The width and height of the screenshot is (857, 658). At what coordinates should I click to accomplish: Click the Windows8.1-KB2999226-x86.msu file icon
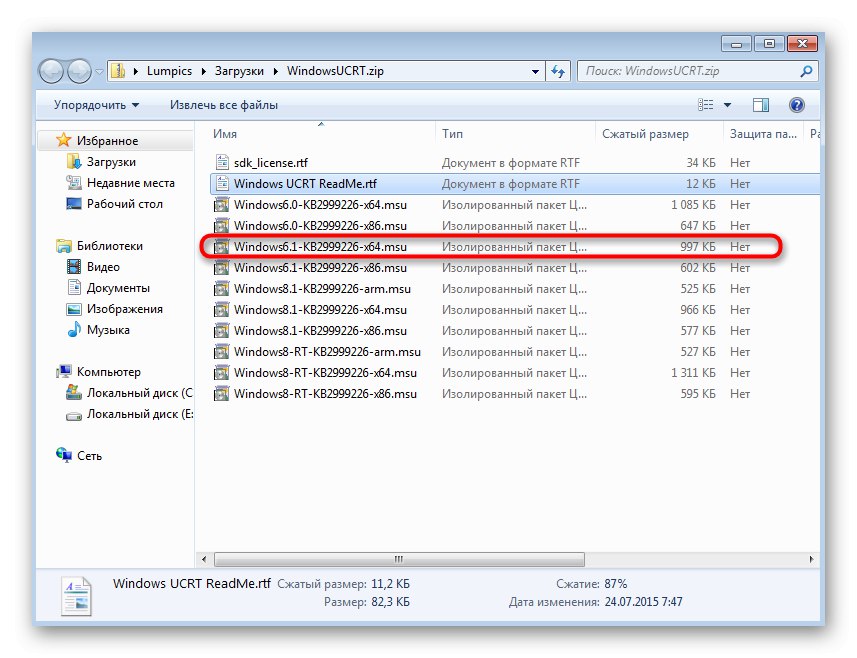(221, 331)
